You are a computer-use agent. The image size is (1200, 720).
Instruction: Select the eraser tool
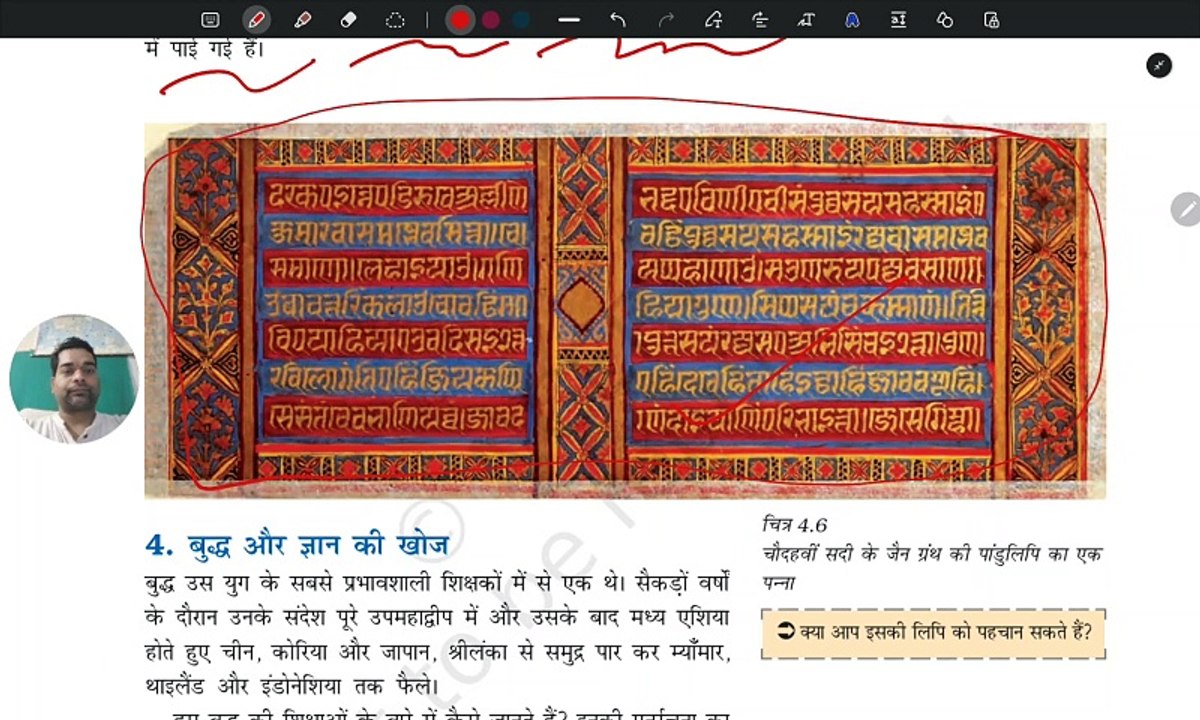click(348, 19)
